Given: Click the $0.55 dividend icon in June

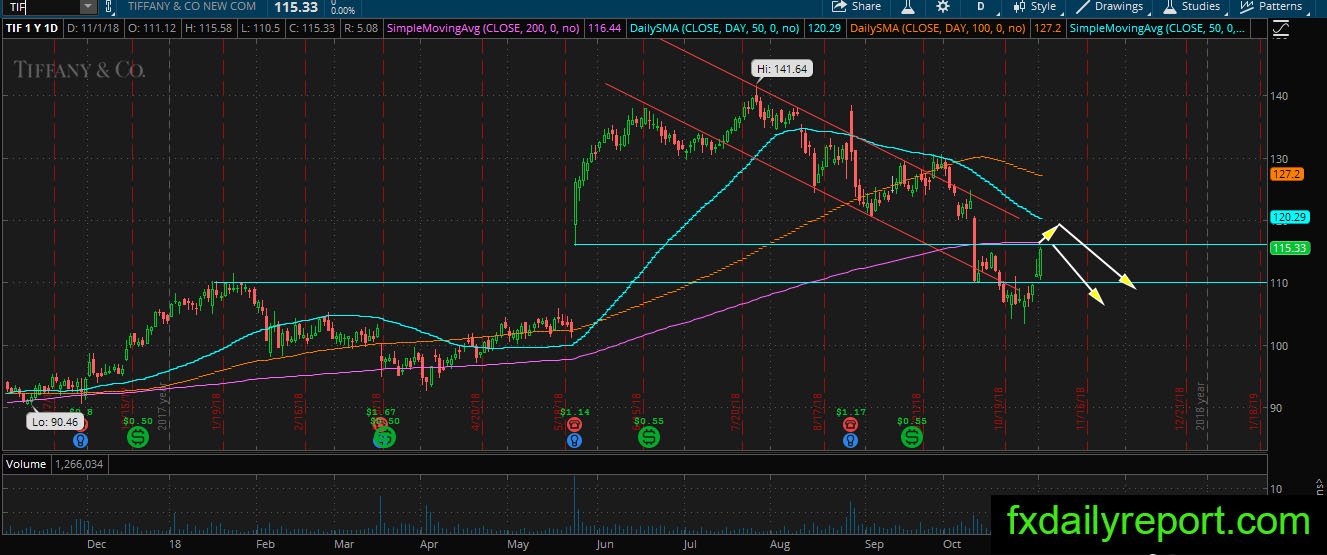Looking at the screenshot, I should coord(648,436).
